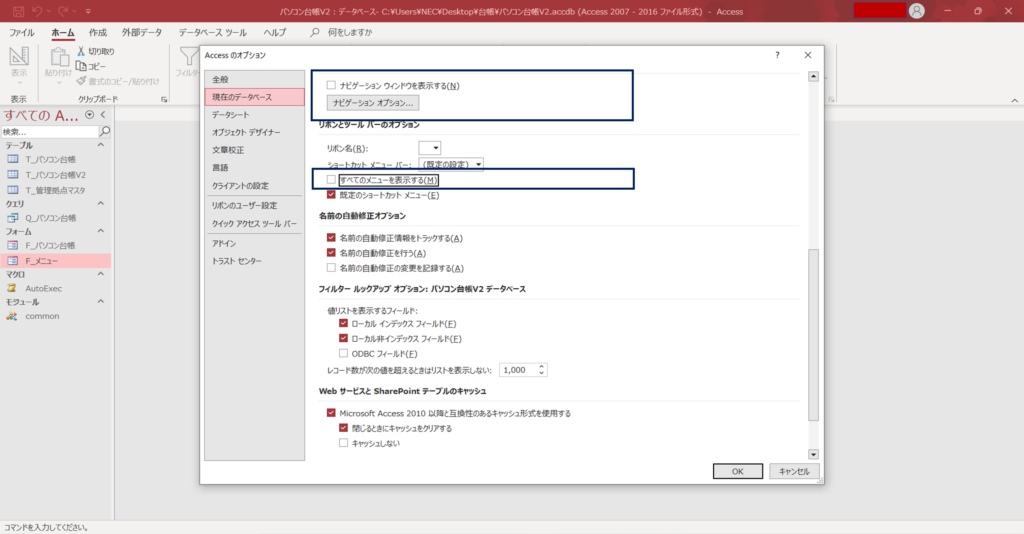This screenshot has width=1024, height=534.
Task: Click the options dialog scroll up arrow
Action: pos(813,77)
